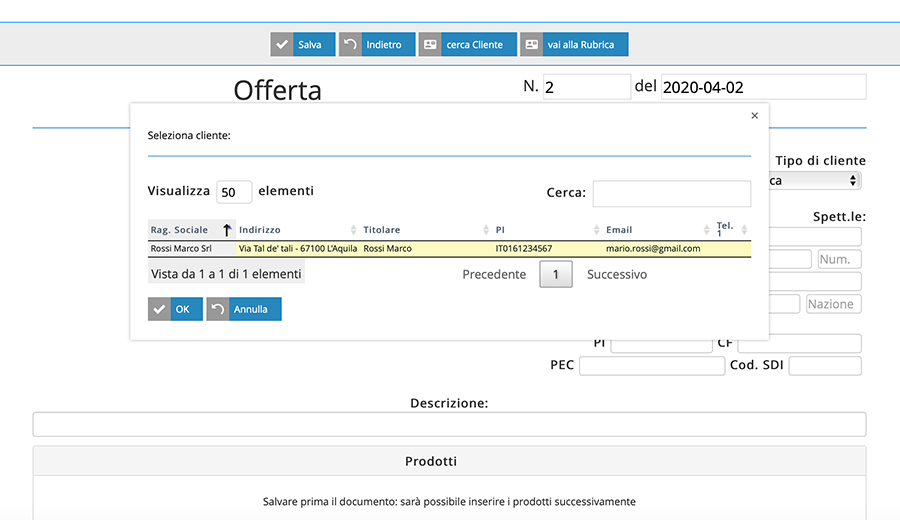Go to the Successivo page
The width and height of the screenshot is (900, 520).
616,274
